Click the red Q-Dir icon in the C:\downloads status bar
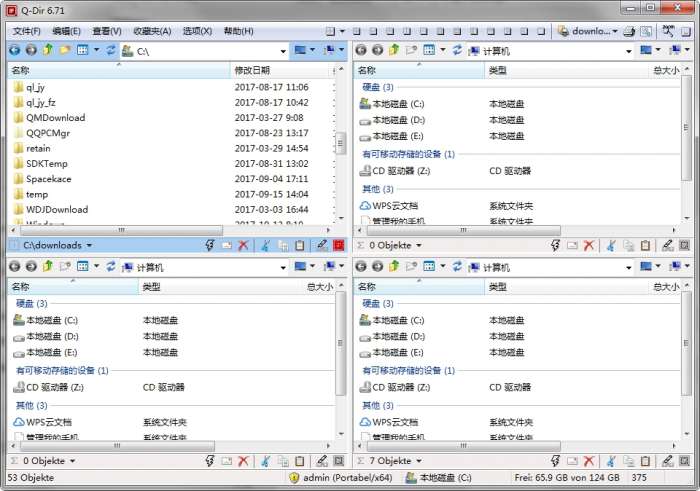The height and width of the screenshot is (491, 700). pyautogui.click(x=339, y=245)
